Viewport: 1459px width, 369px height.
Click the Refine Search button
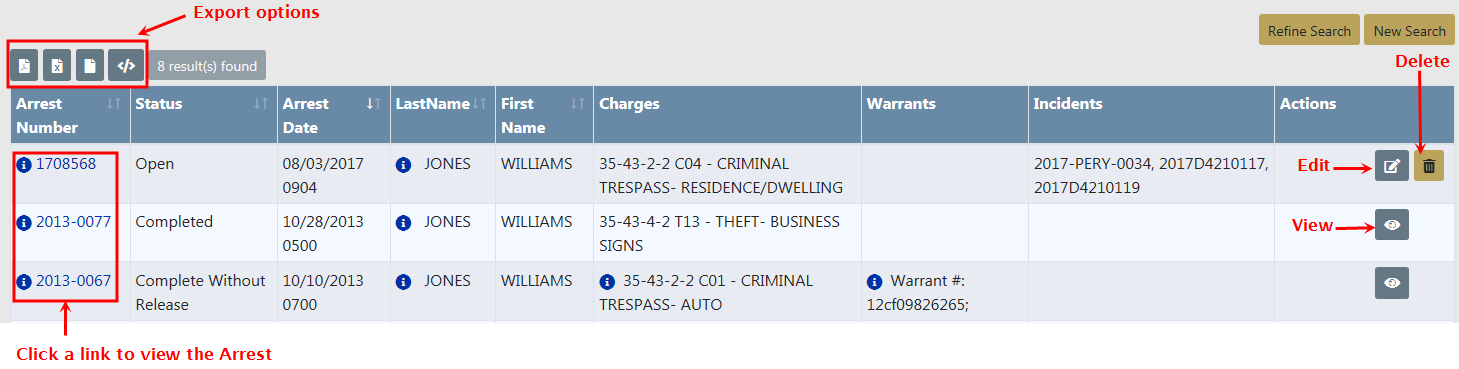[1309, 31]
